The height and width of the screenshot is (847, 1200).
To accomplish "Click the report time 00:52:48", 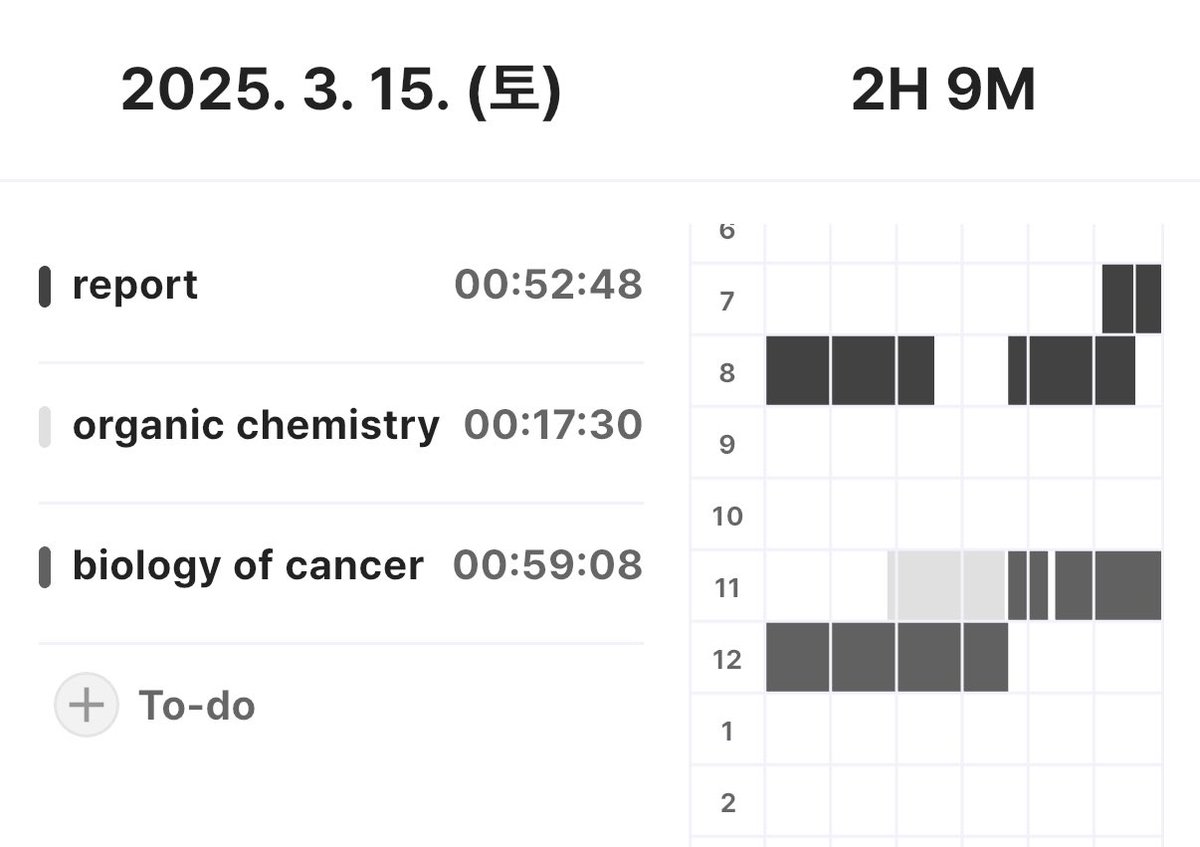I will coord(548,285).
